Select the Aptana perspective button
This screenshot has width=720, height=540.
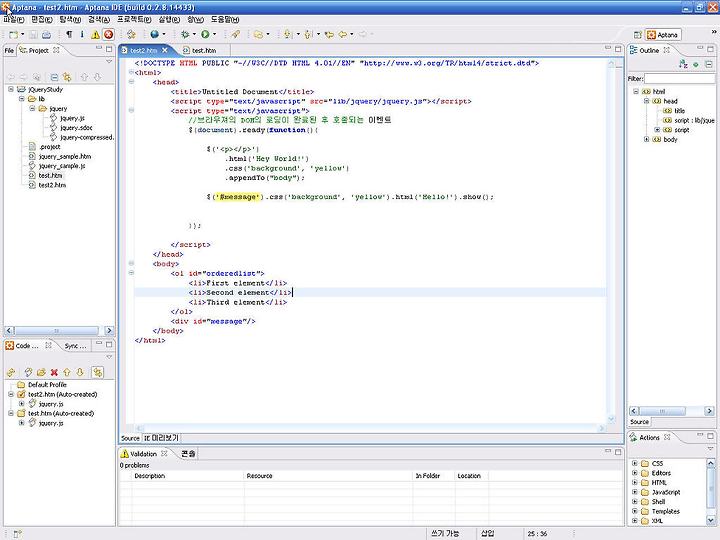(663, 35)
